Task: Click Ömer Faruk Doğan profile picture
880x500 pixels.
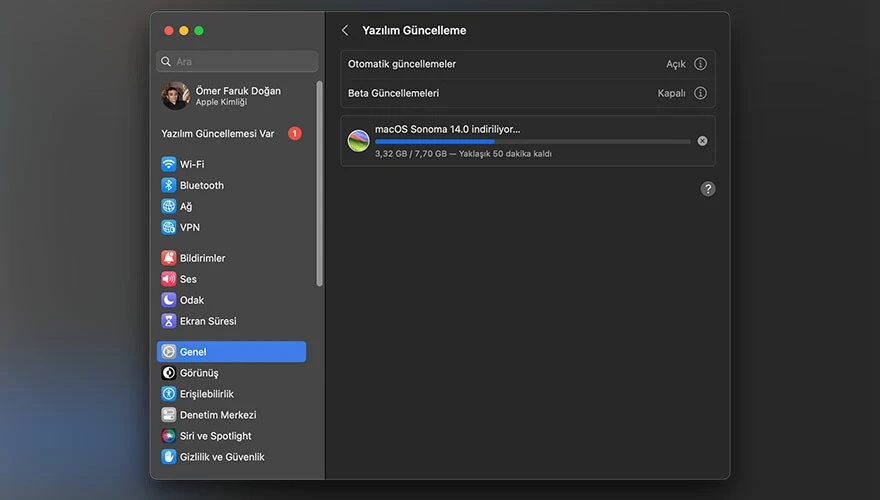Action: (x=176, y=96)
